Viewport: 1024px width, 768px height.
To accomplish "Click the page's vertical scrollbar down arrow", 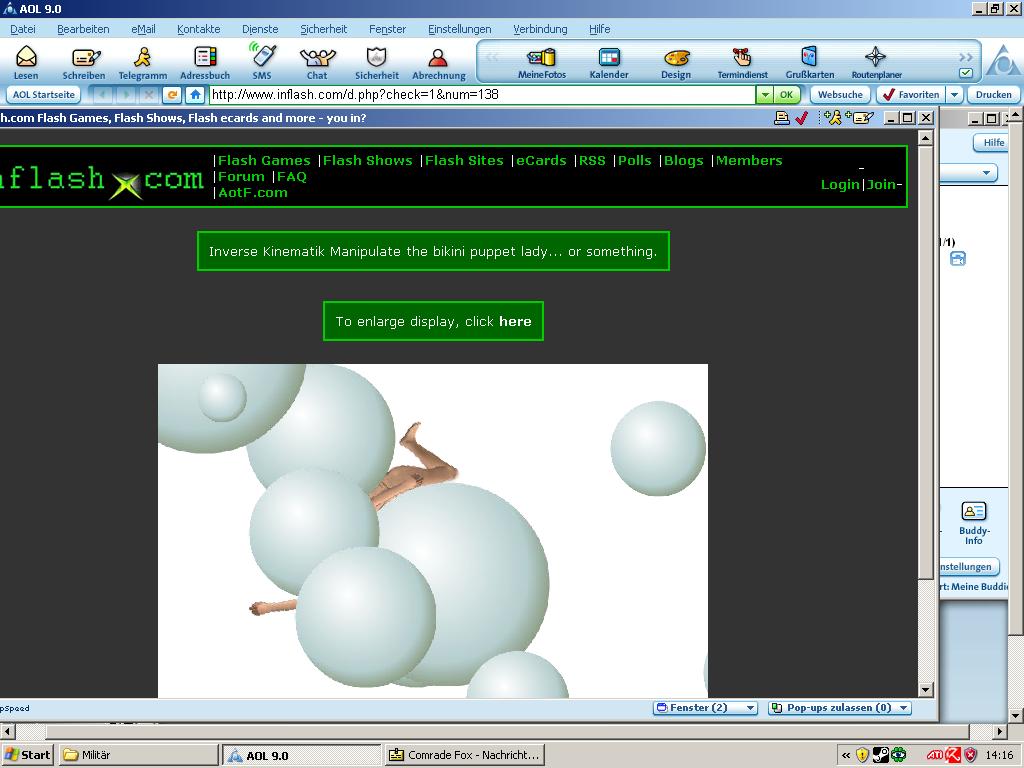I will pos(925,689).
